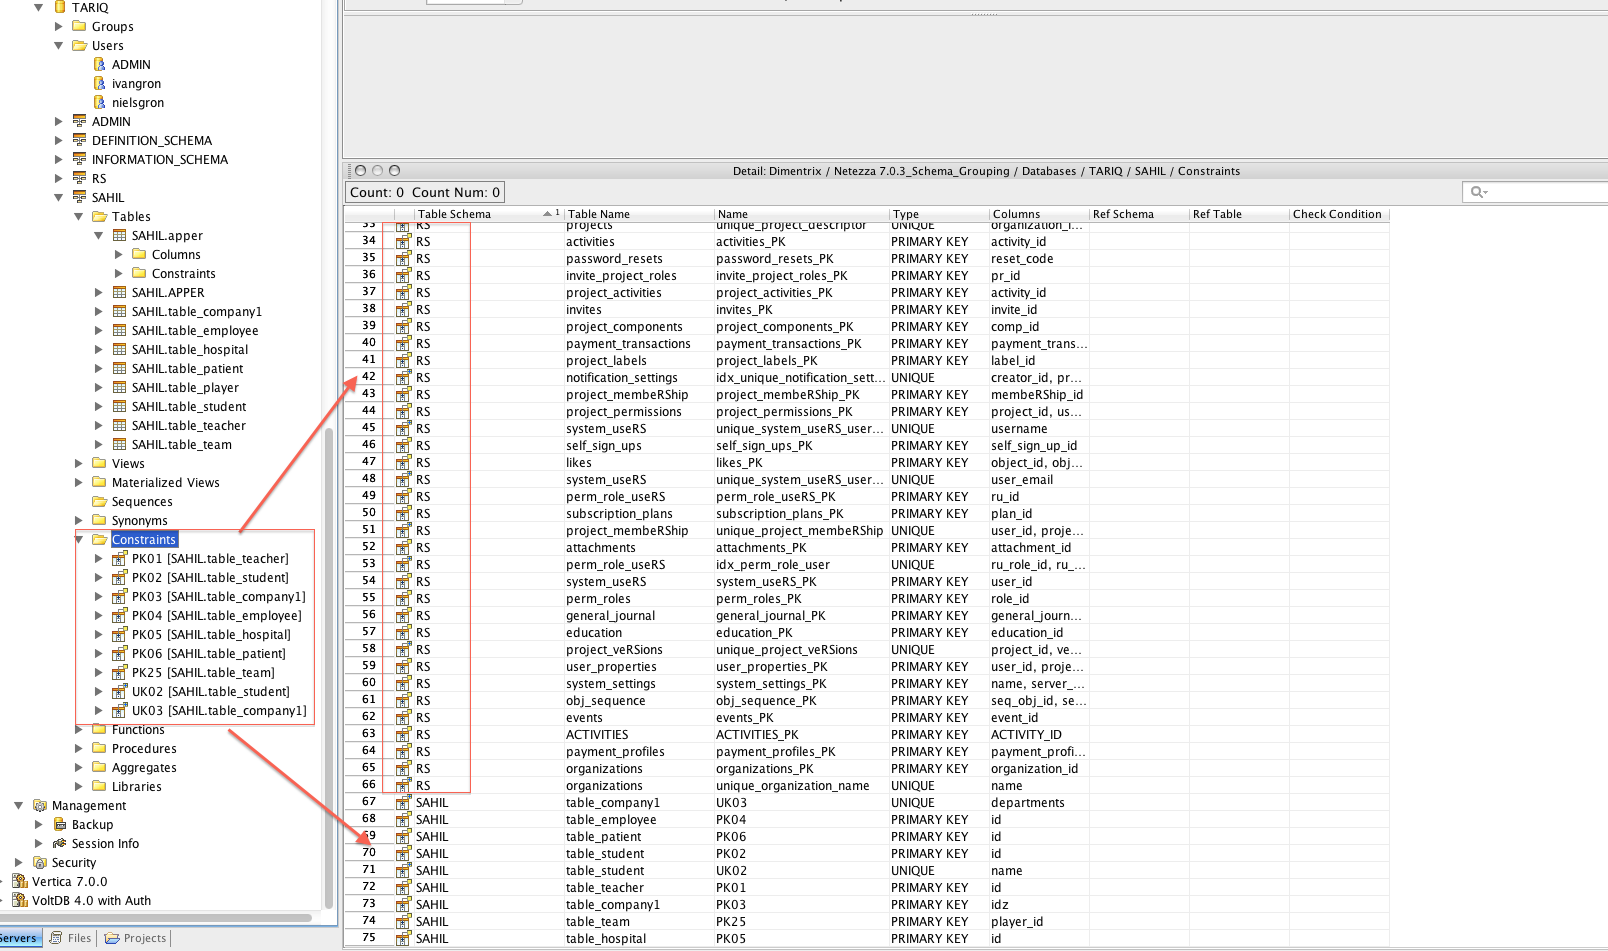Sort by Type column header
Viewport: 1608px width, 951px height.
coord(939,214)
